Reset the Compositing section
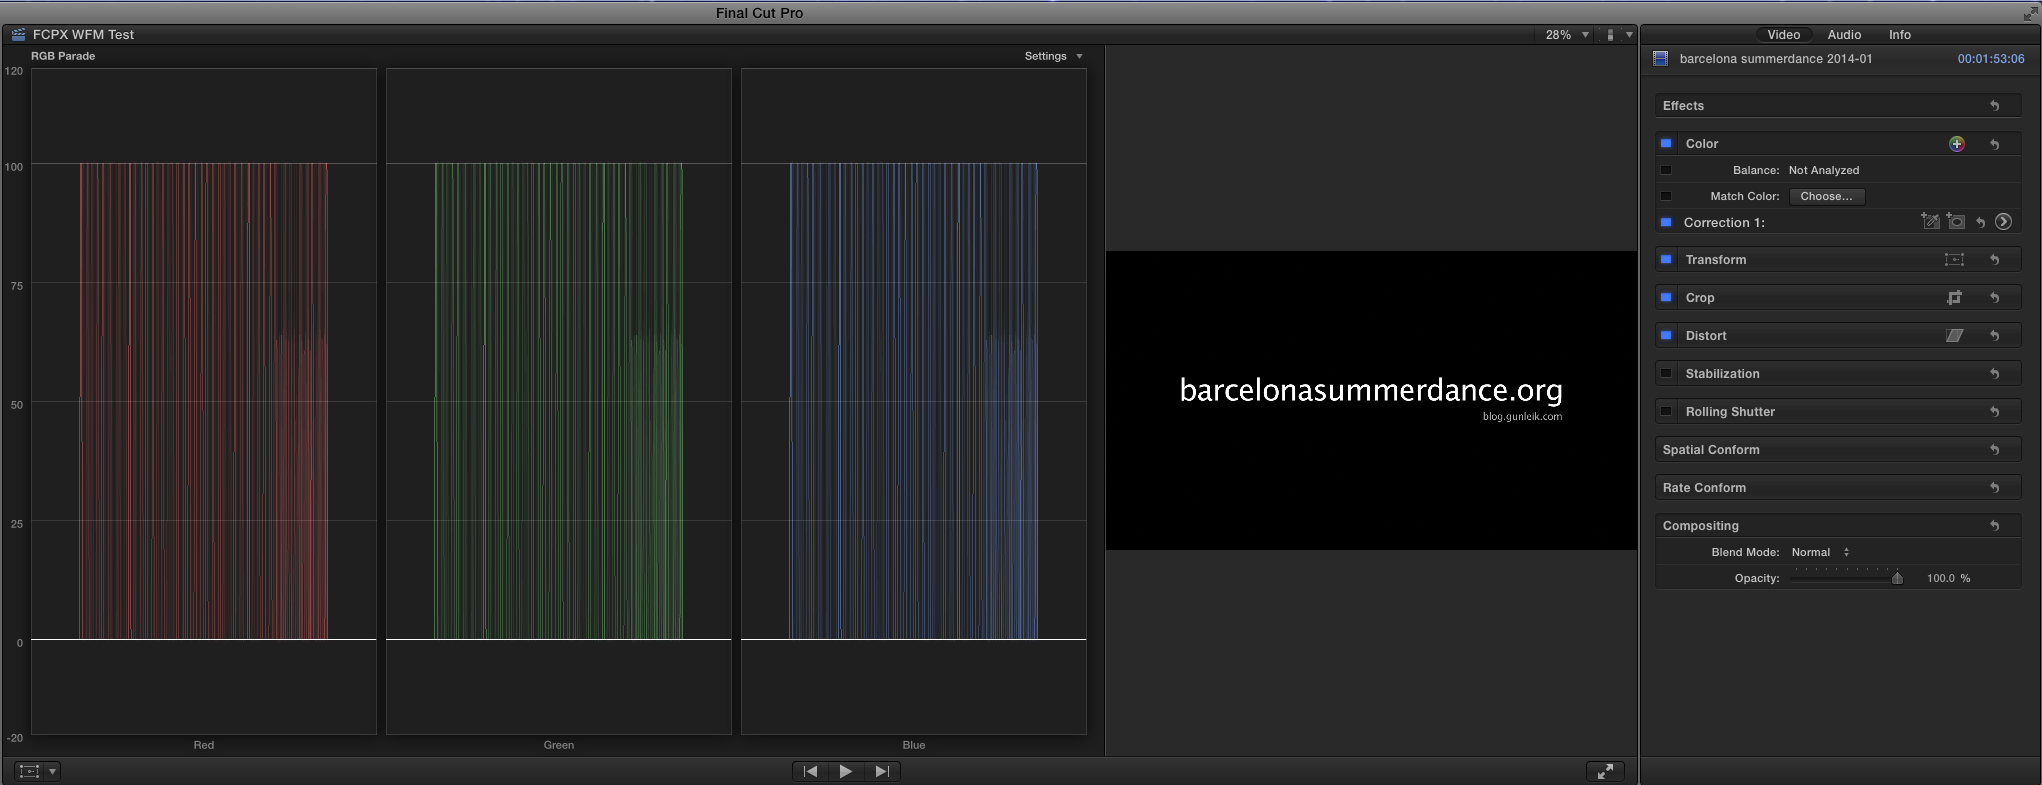This screenshot has width=2042, height=785. 1994,526
